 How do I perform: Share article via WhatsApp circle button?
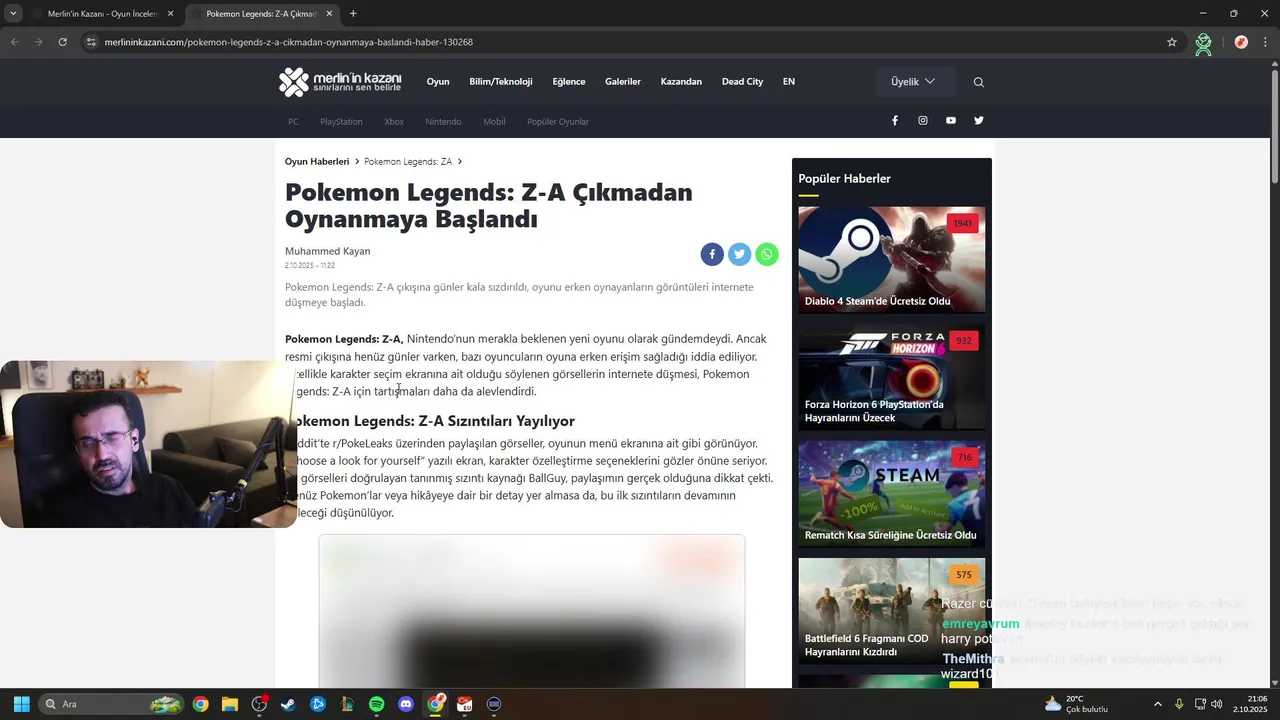(767, 254)
